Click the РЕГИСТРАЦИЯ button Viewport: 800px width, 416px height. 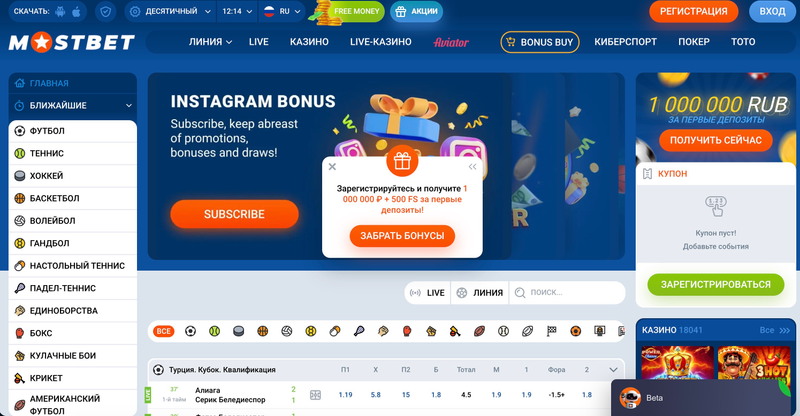(x=693, y=11)
